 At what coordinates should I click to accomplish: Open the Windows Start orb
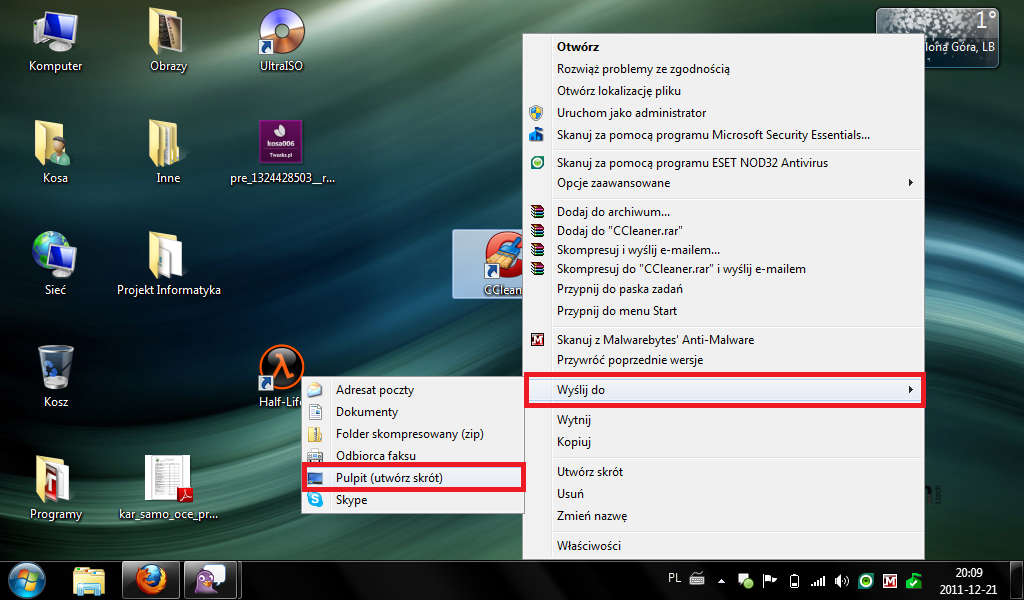tap(27, 580)
